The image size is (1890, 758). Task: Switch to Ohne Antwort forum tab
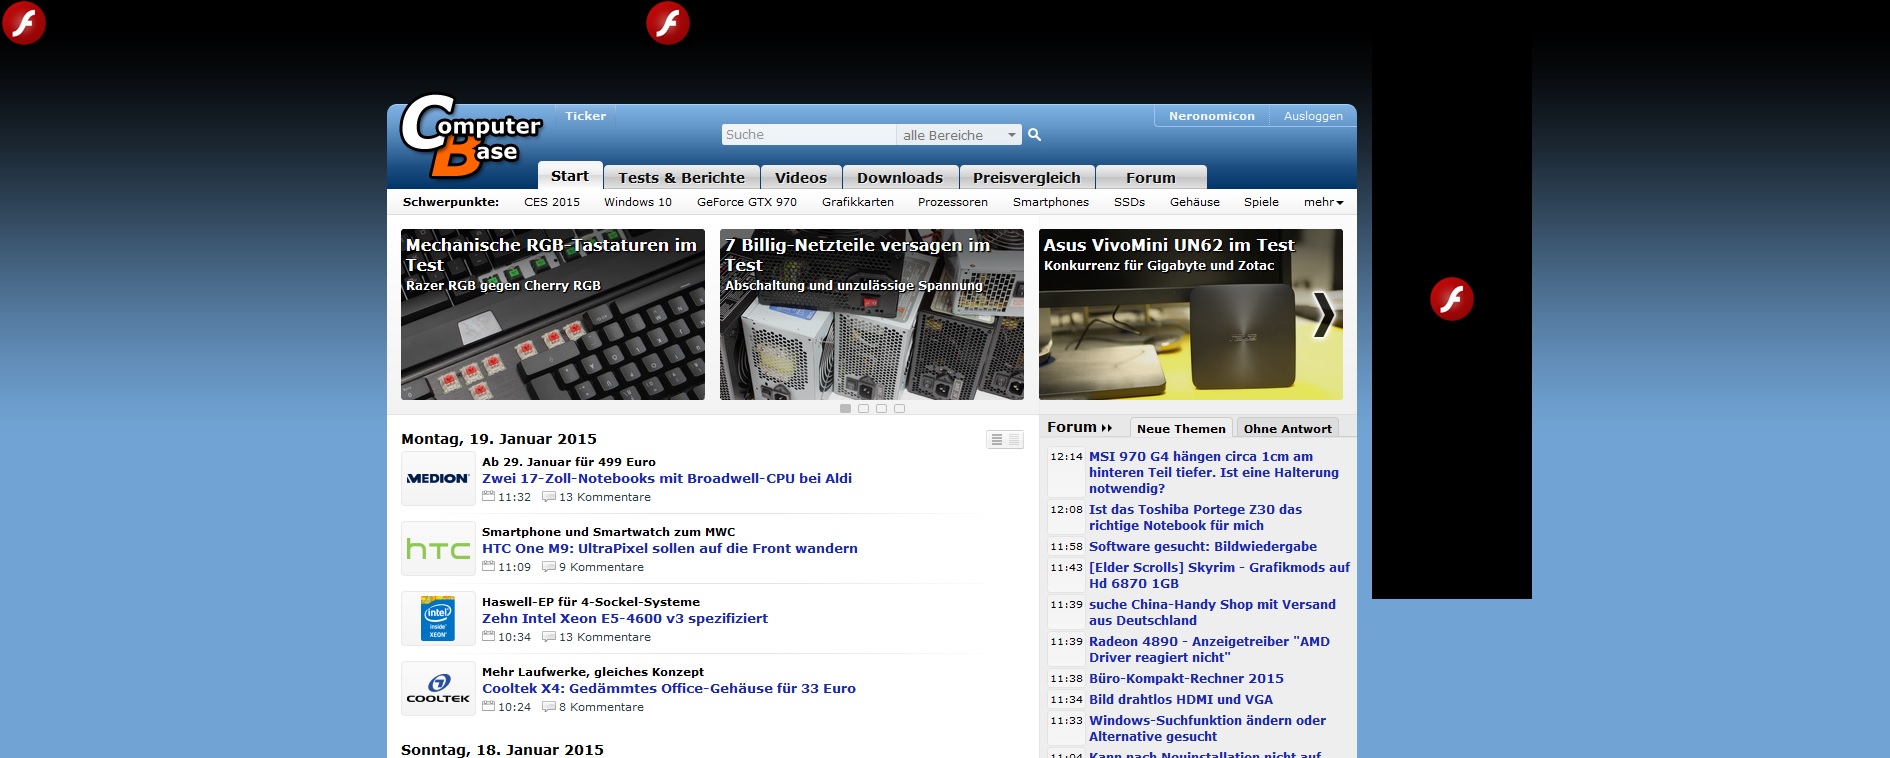point(1288,428)
